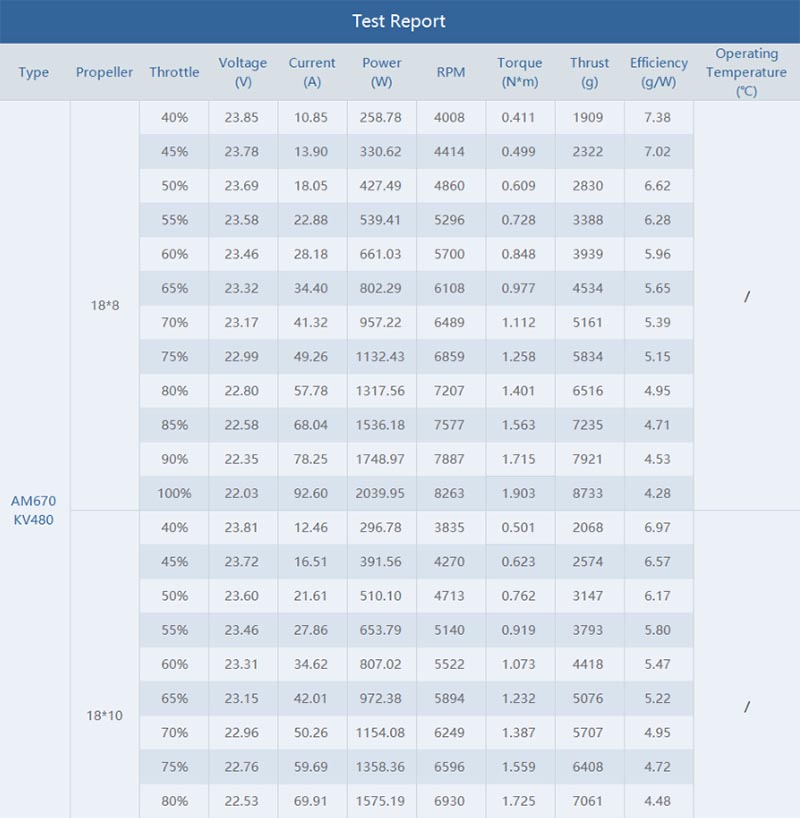Click the Torque (N*m) column header
Image resolution: width=800 pixels, height=818 pixels.
tap(520, 72)
